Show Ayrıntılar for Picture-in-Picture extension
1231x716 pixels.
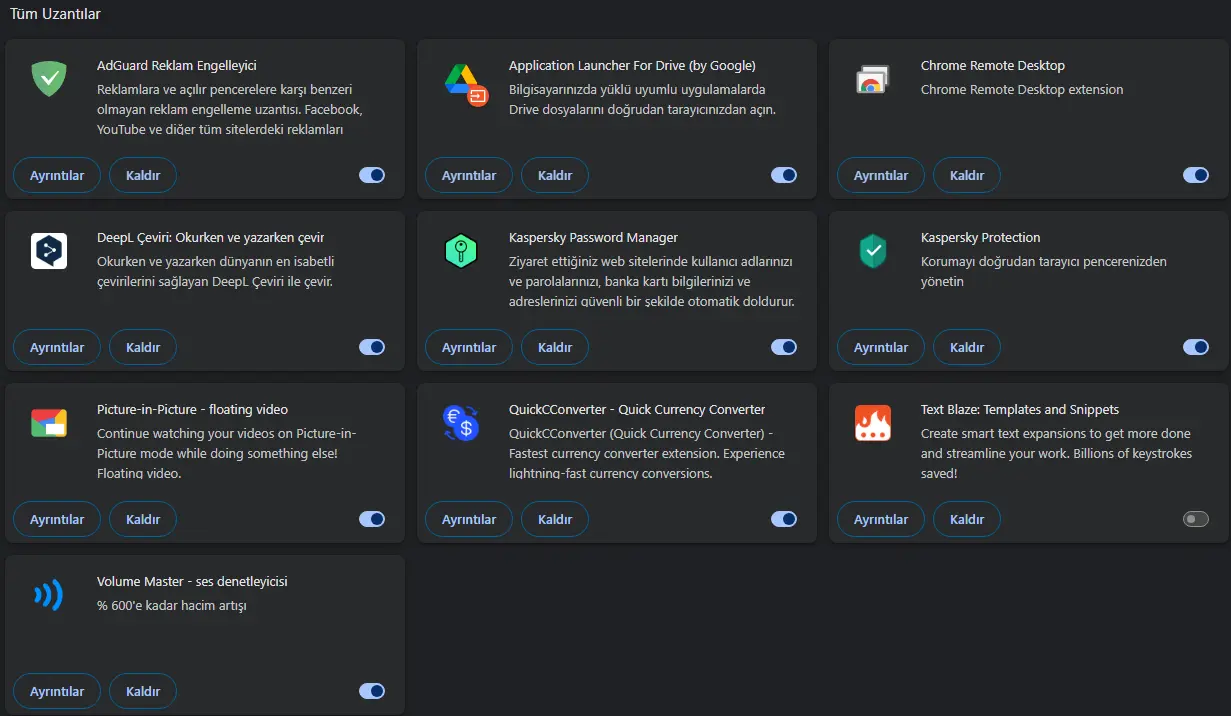pos(57,519)
